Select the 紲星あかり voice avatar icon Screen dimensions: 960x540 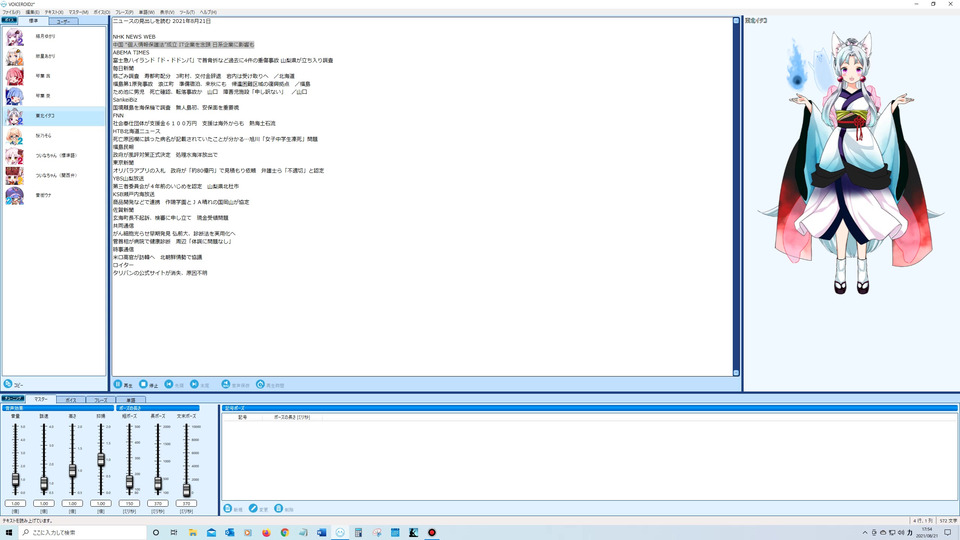pos(15,56)
